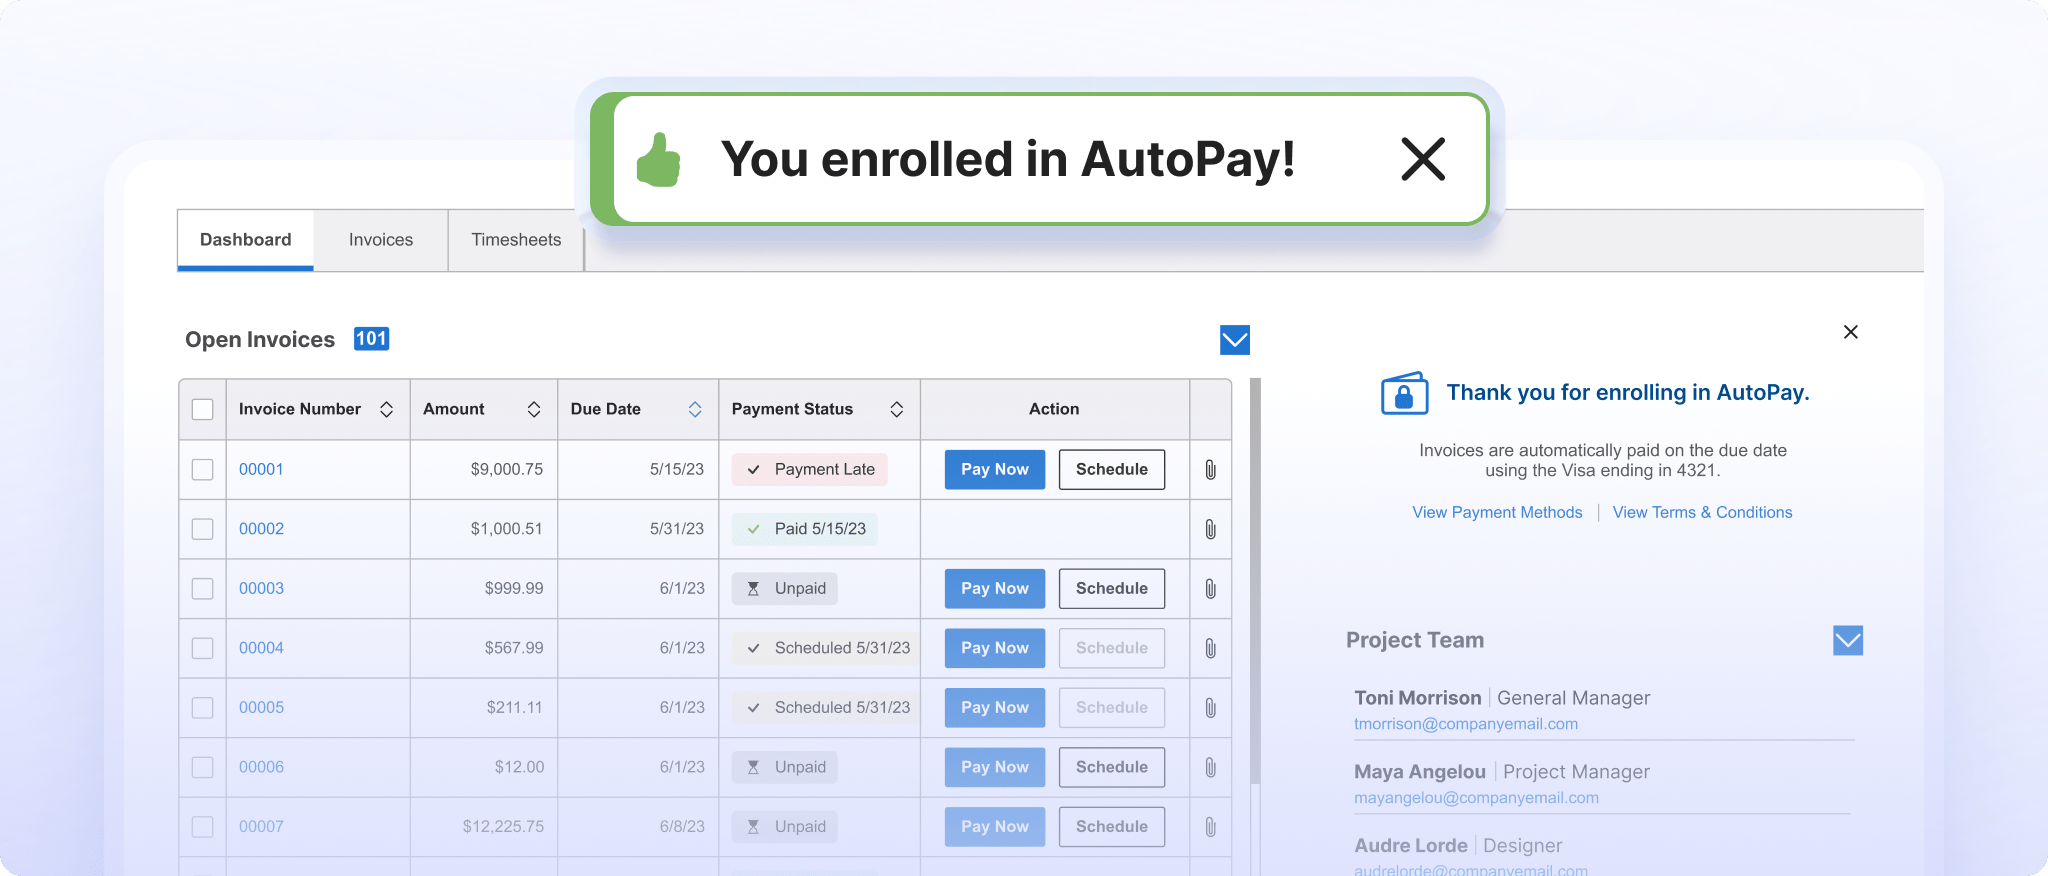The image size is (2048, 876).
Task: Click the thumbs-up icon in the notification
Action: tap(659, 160)
